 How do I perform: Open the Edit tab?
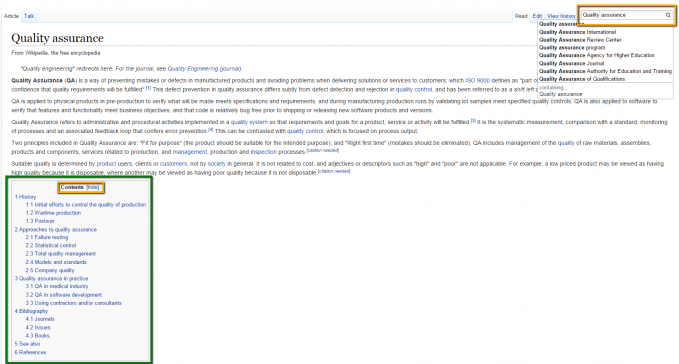pos(537,16)
